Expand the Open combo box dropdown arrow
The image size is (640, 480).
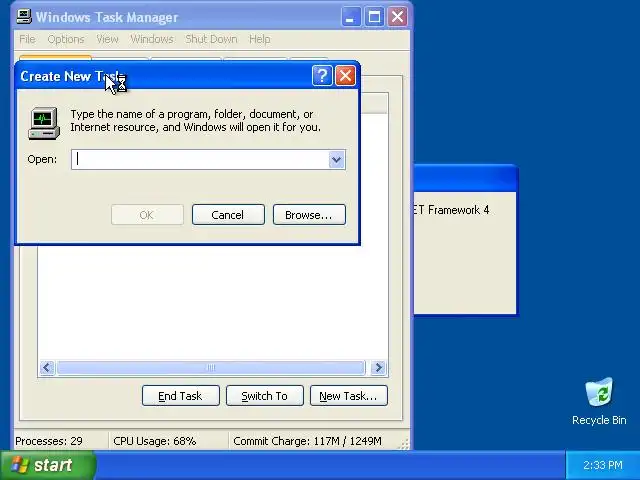336,160
